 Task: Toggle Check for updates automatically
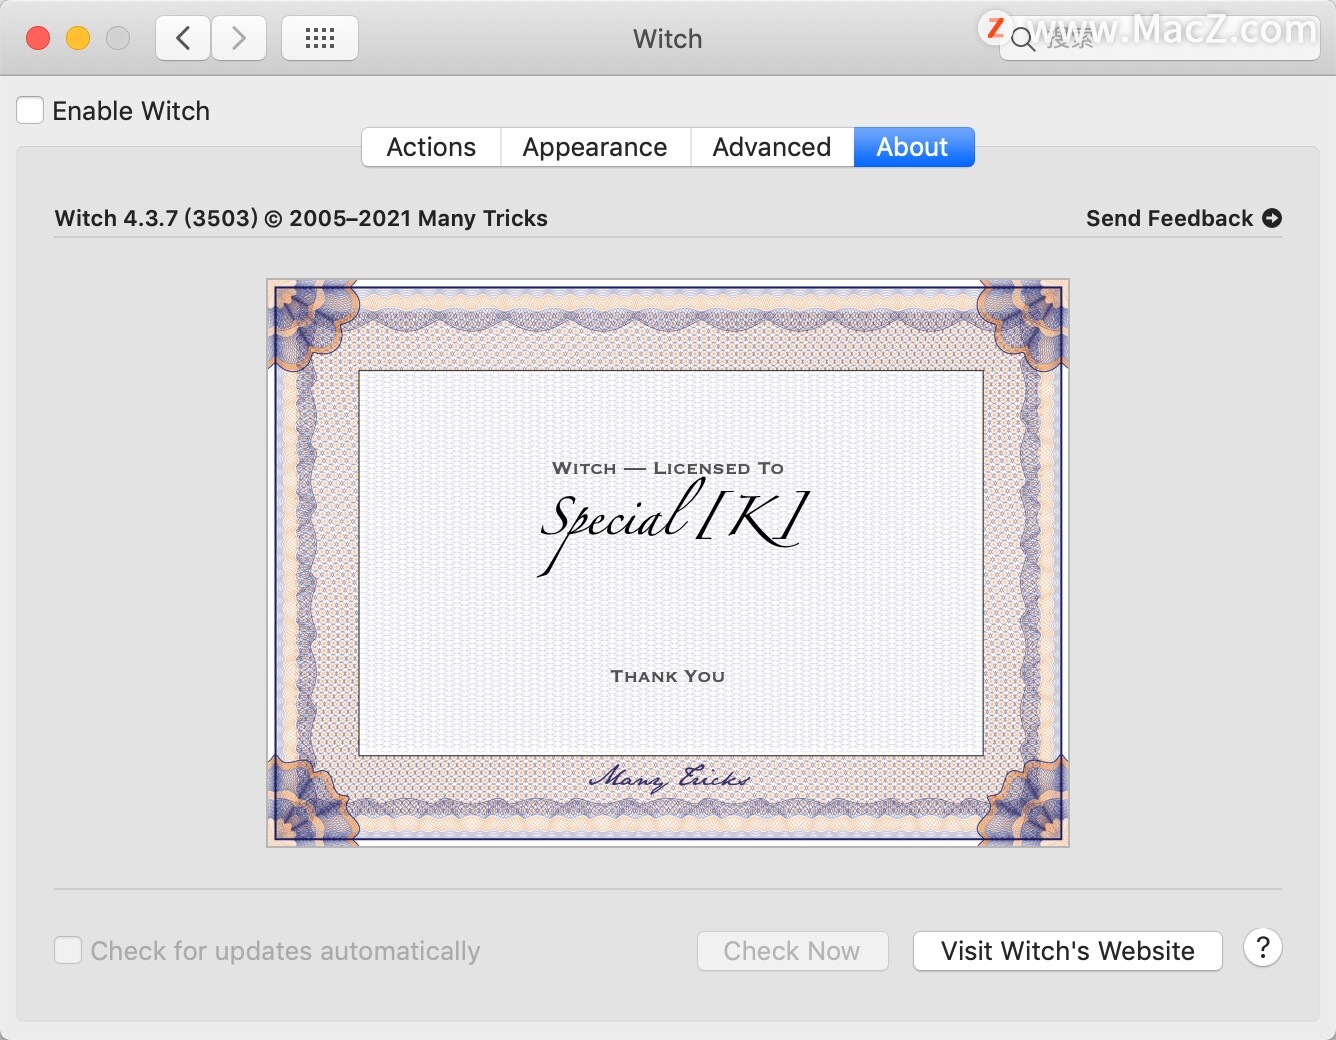point(68,950)
